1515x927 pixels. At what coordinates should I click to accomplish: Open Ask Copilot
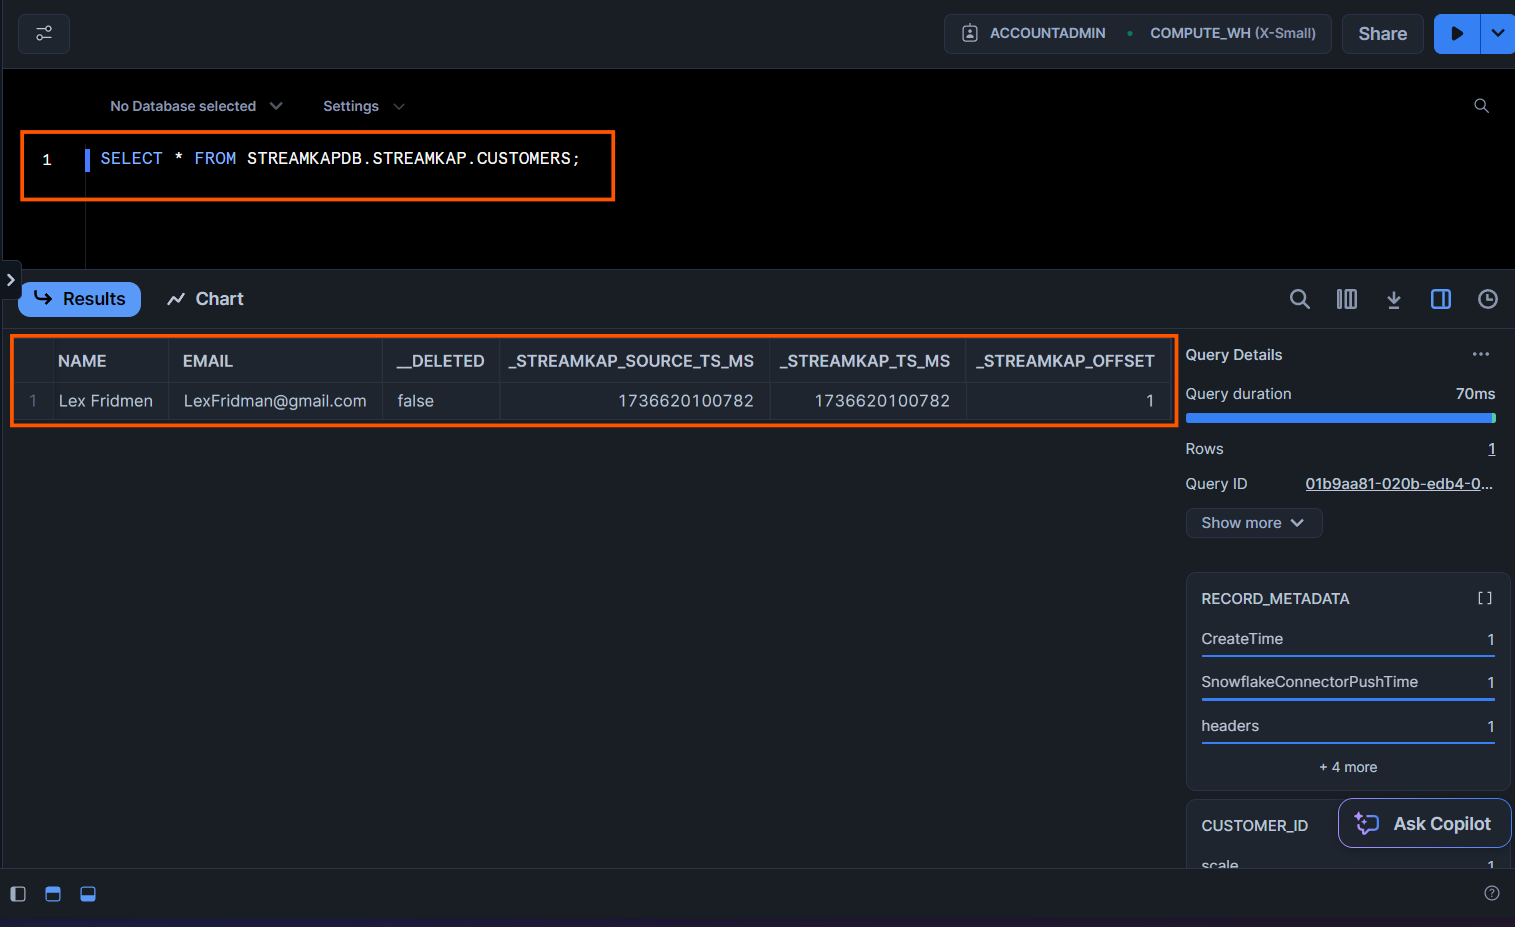tap(1424, 823)
